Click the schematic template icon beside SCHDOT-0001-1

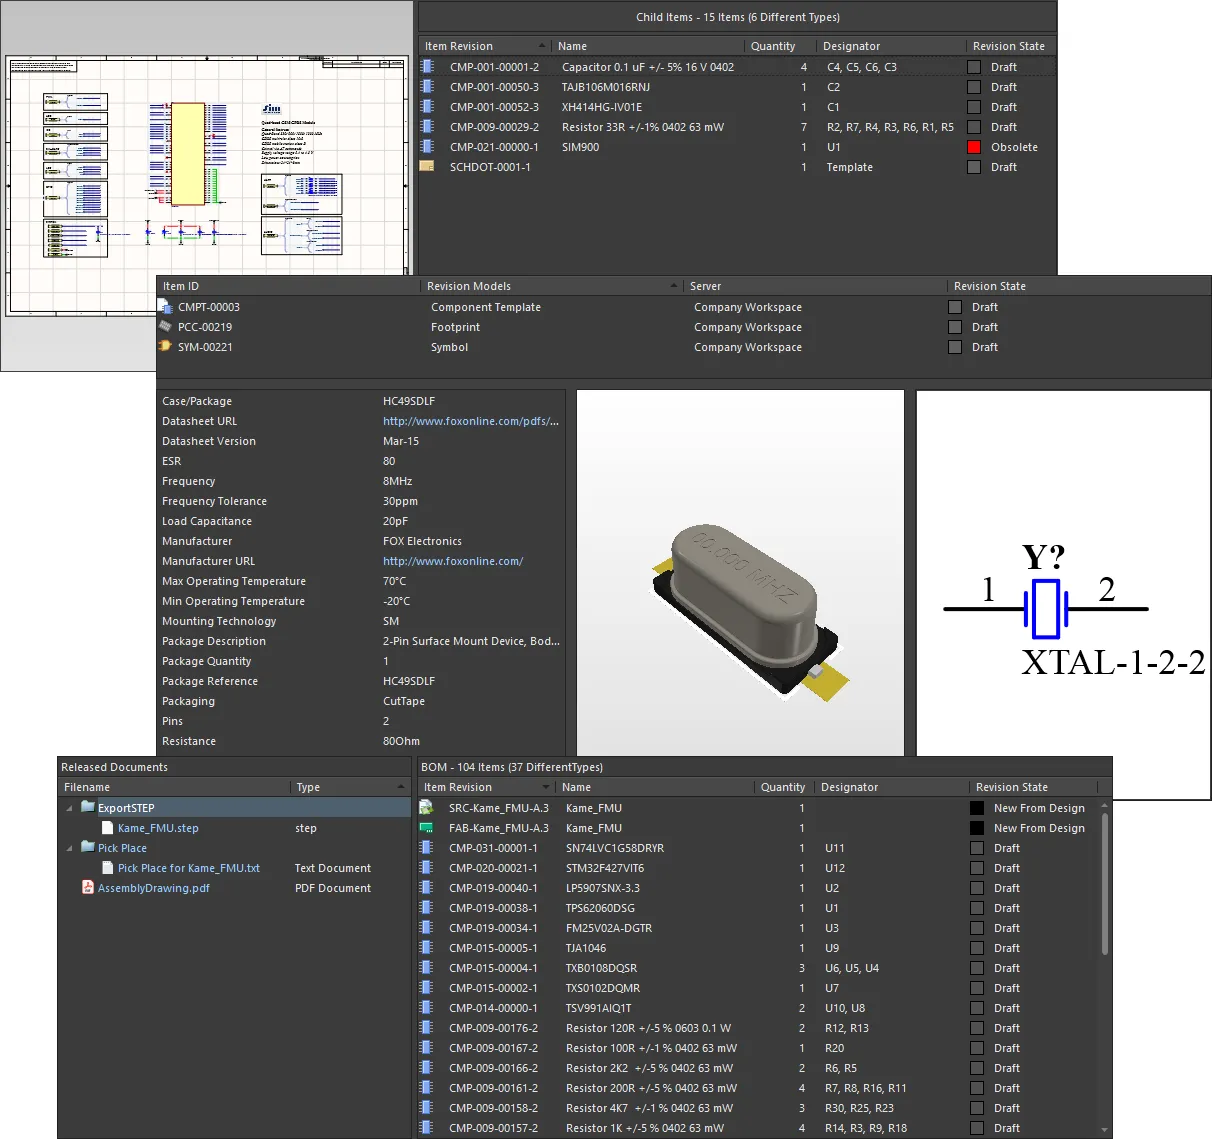tap(428, 167)
